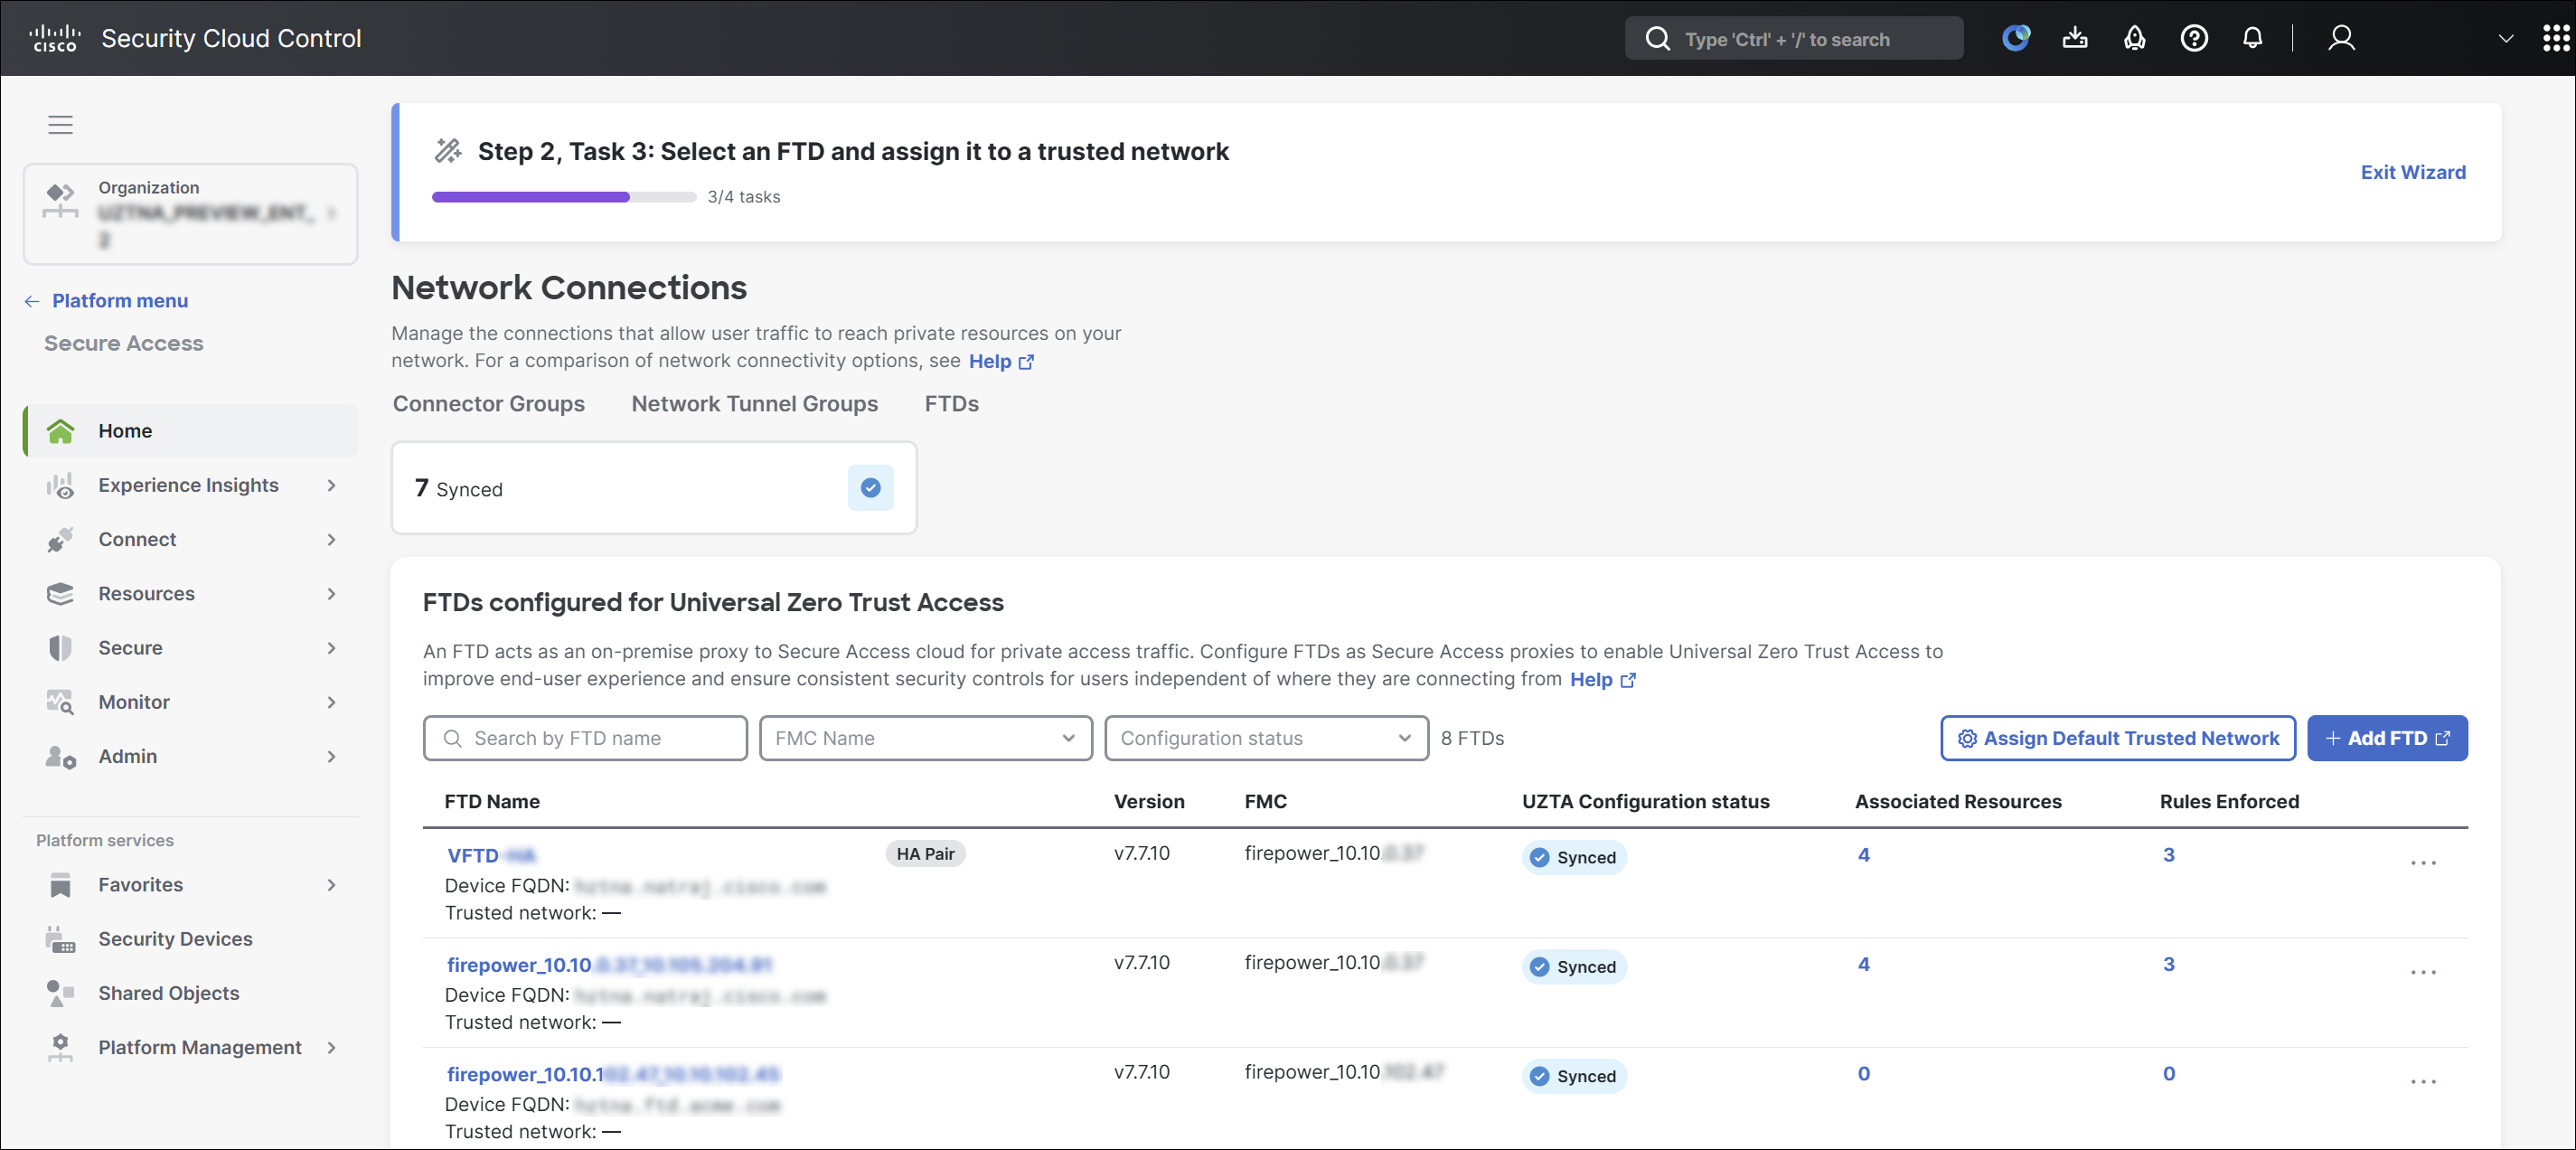Click Assign Default Trusted Network button

(x=2117, y=738)
